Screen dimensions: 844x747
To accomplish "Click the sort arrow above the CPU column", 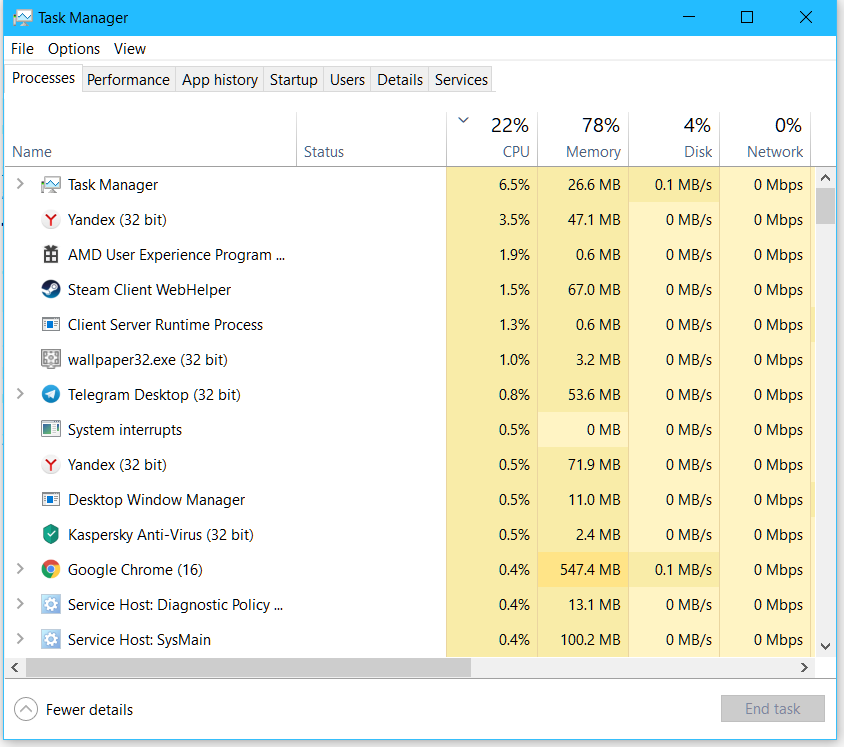I will tap(463, 120).
